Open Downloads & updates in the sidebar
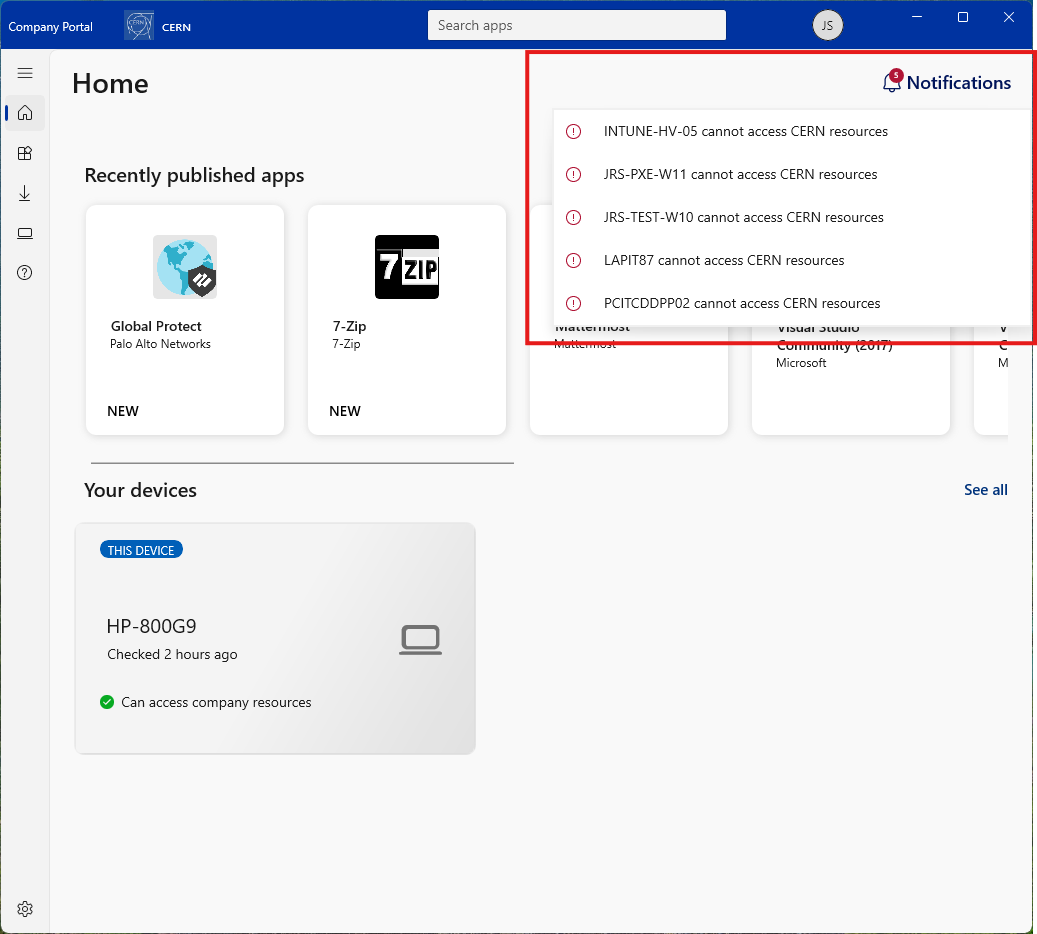Screen dimensions: 1037x934 (25, 193)
